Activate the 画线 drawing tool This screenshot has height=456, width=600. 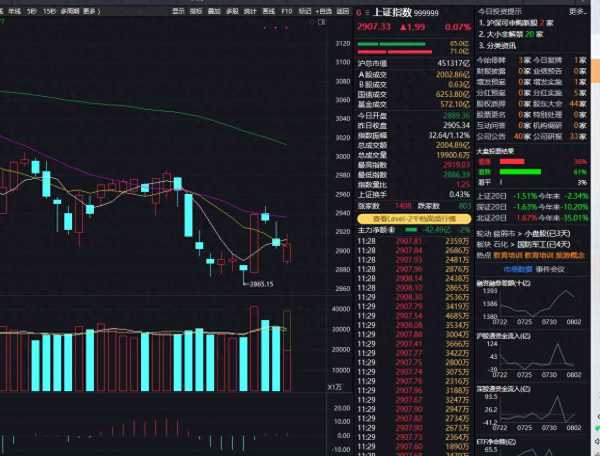[269, 11]
